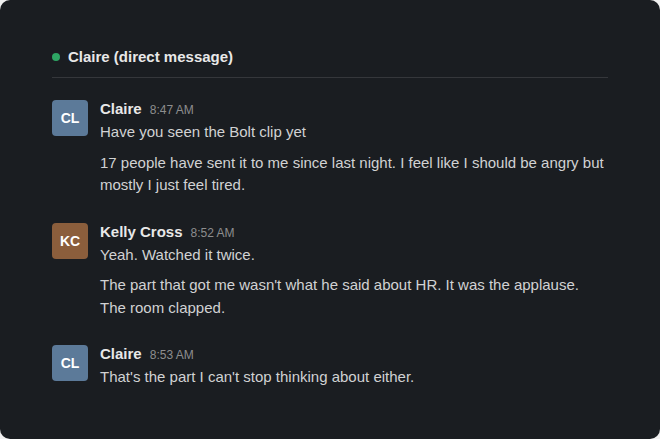Select the message starting '17 people have sent it'

click(x=352, y=174)
